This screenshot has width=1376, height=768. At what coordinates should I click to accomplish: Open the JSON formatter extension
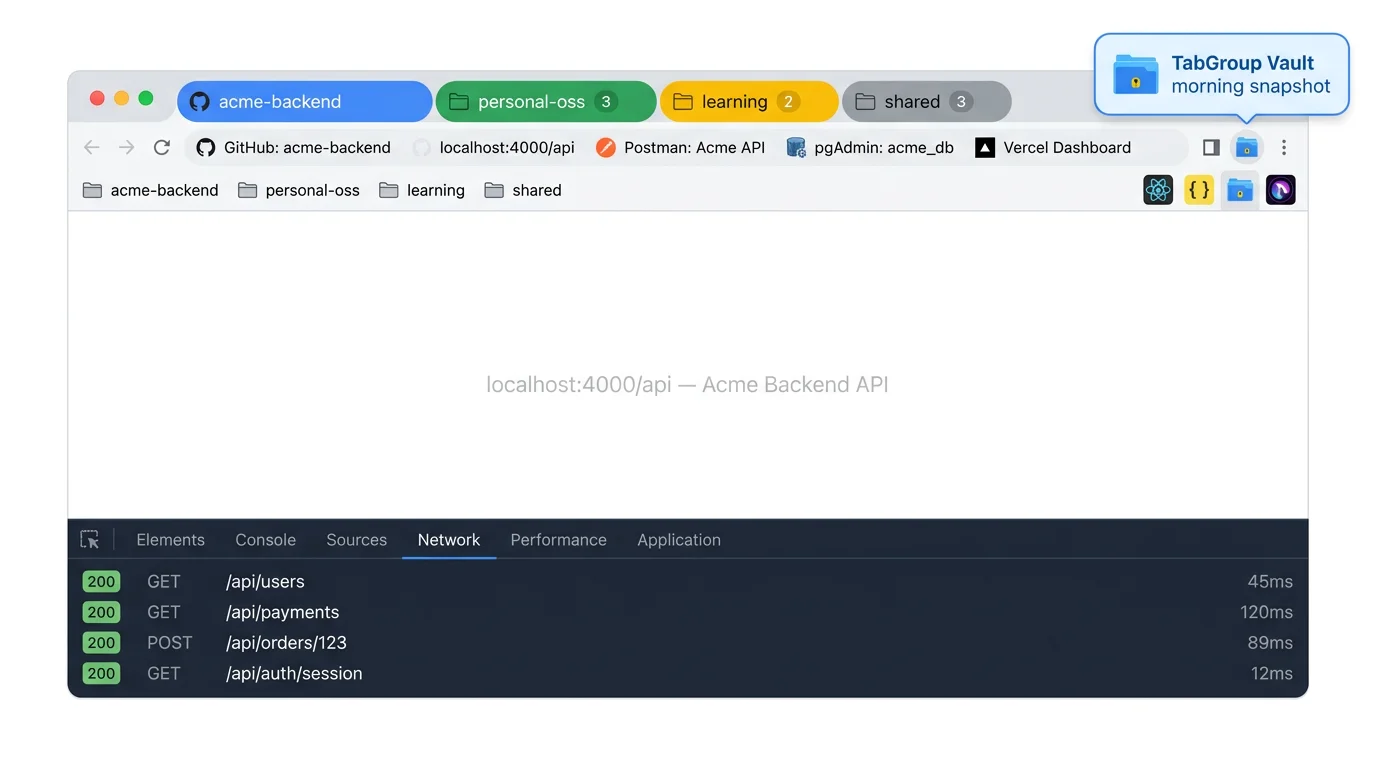pyautogui.click(x=1198, y=189)
